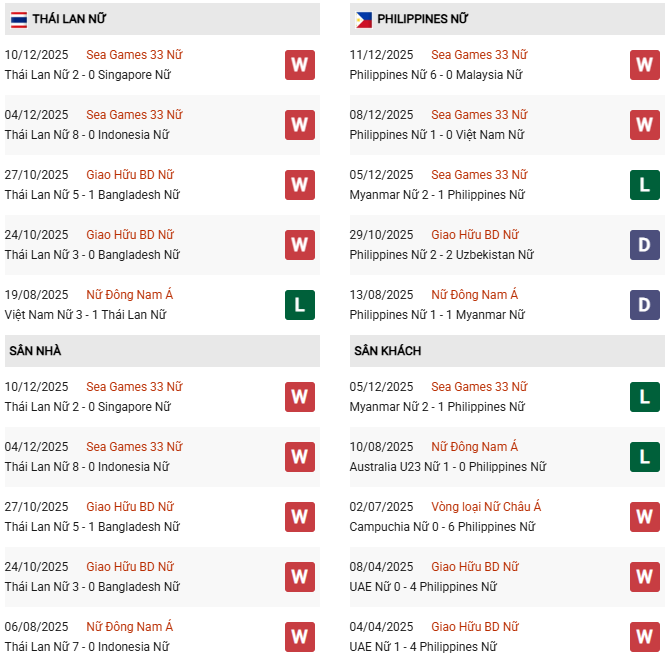Click D badge for Philippines 1-1 Myanmar

645,305
